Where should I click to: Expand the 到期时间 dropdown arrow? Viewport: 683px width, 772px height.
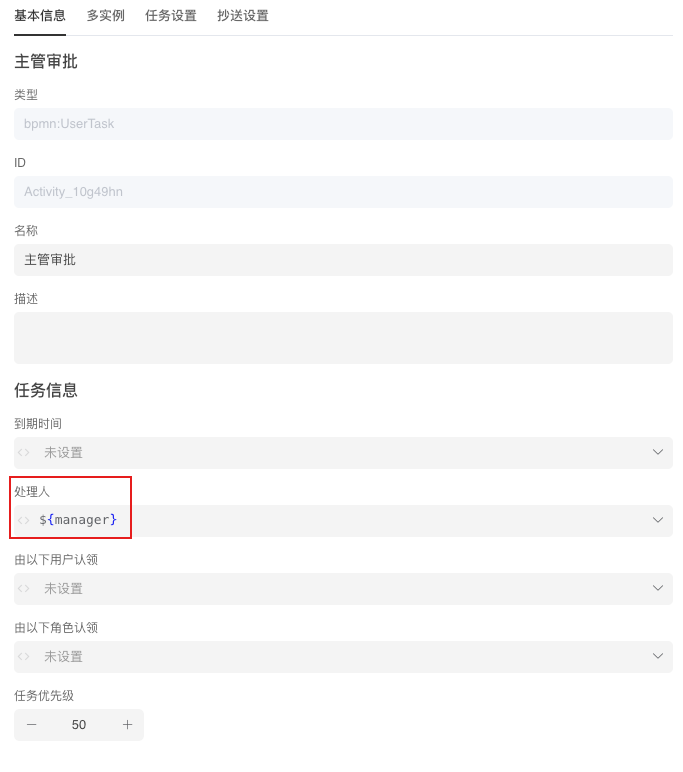pos(658,452)
